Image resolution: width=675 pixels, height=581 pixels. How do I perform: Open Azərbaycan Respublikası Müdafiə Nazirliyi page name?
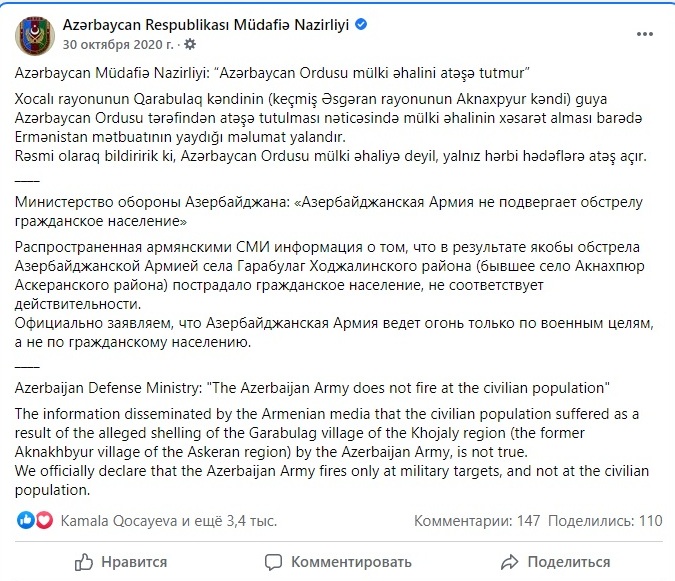[x=206, y=25]
